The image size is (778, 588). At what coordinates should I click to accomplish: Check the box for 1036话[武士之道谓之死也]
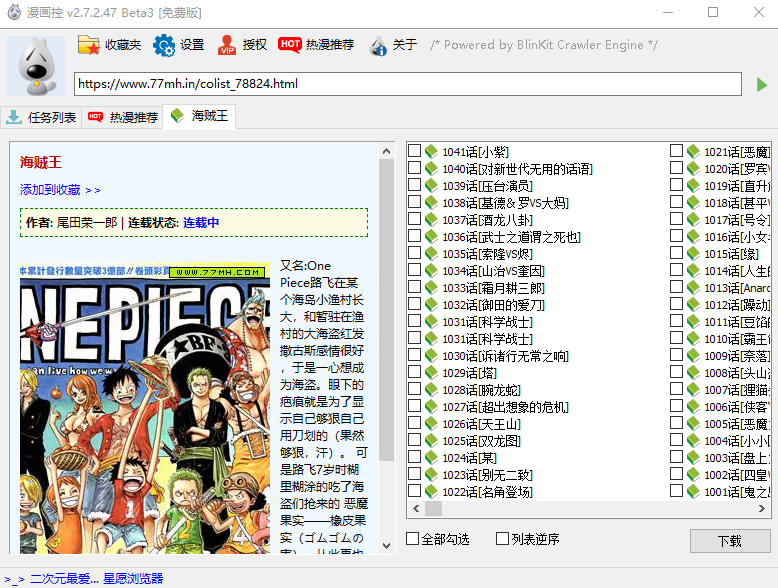[x=414, y=235]
